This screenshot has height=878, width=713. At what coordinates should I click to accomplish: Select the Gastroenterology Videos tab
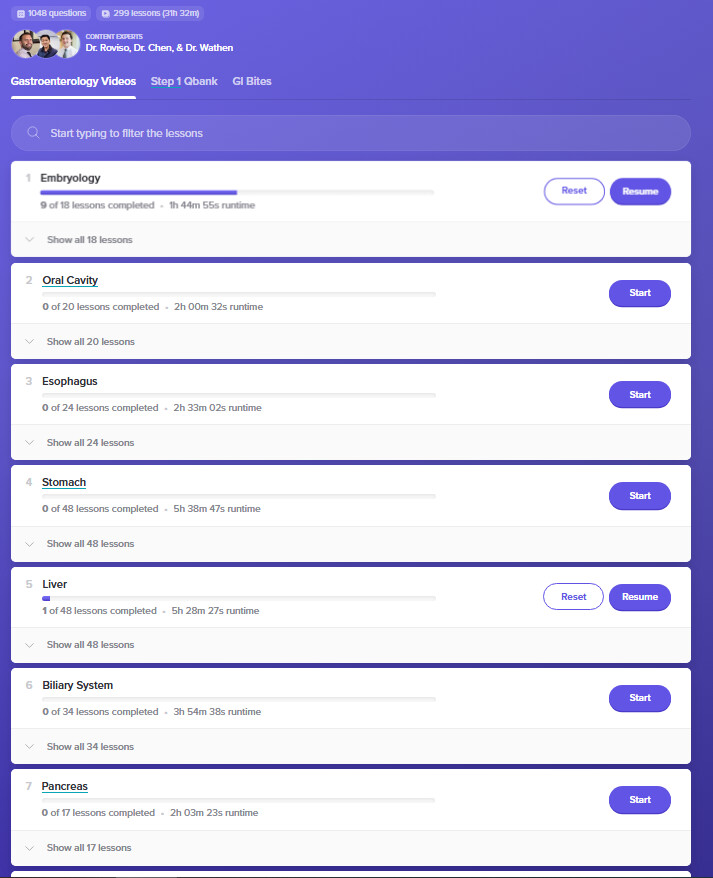coord(74,81)
